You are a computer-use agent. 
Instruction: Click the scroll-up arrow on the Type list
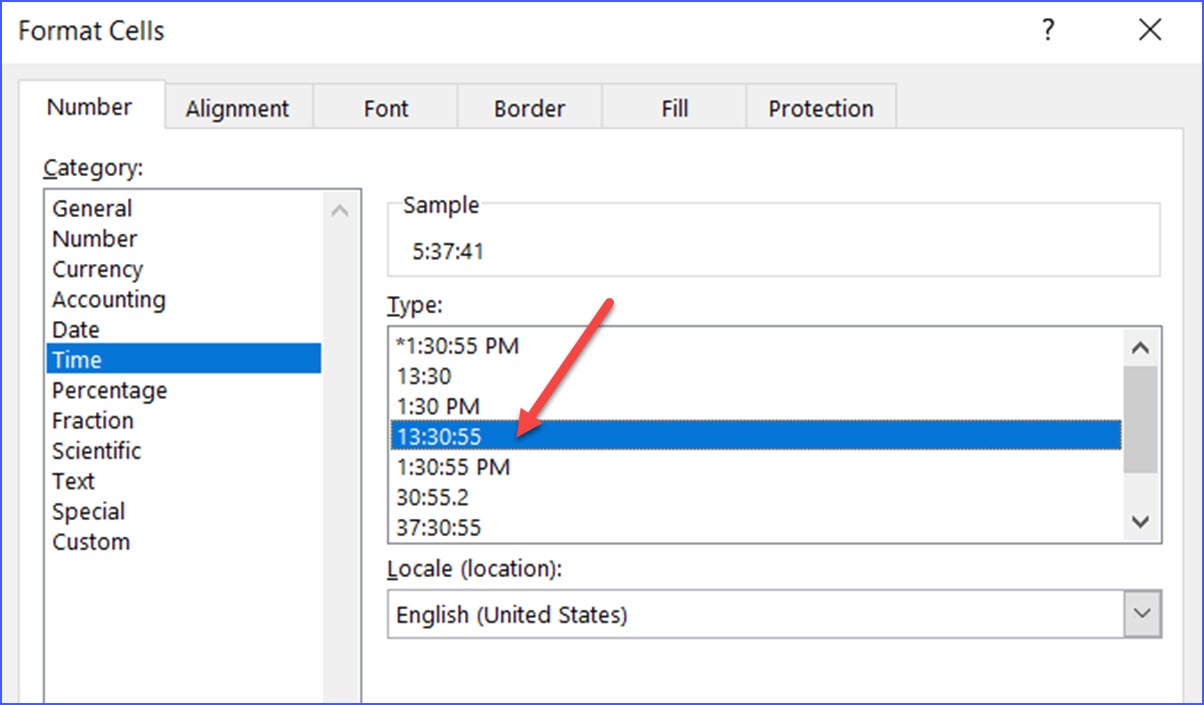point(1141,347)
